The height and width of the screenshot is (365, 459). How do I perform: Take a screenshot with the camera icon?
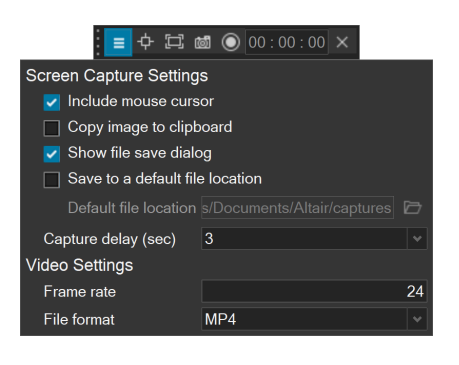pyautogui.click(x=203, y=42)
